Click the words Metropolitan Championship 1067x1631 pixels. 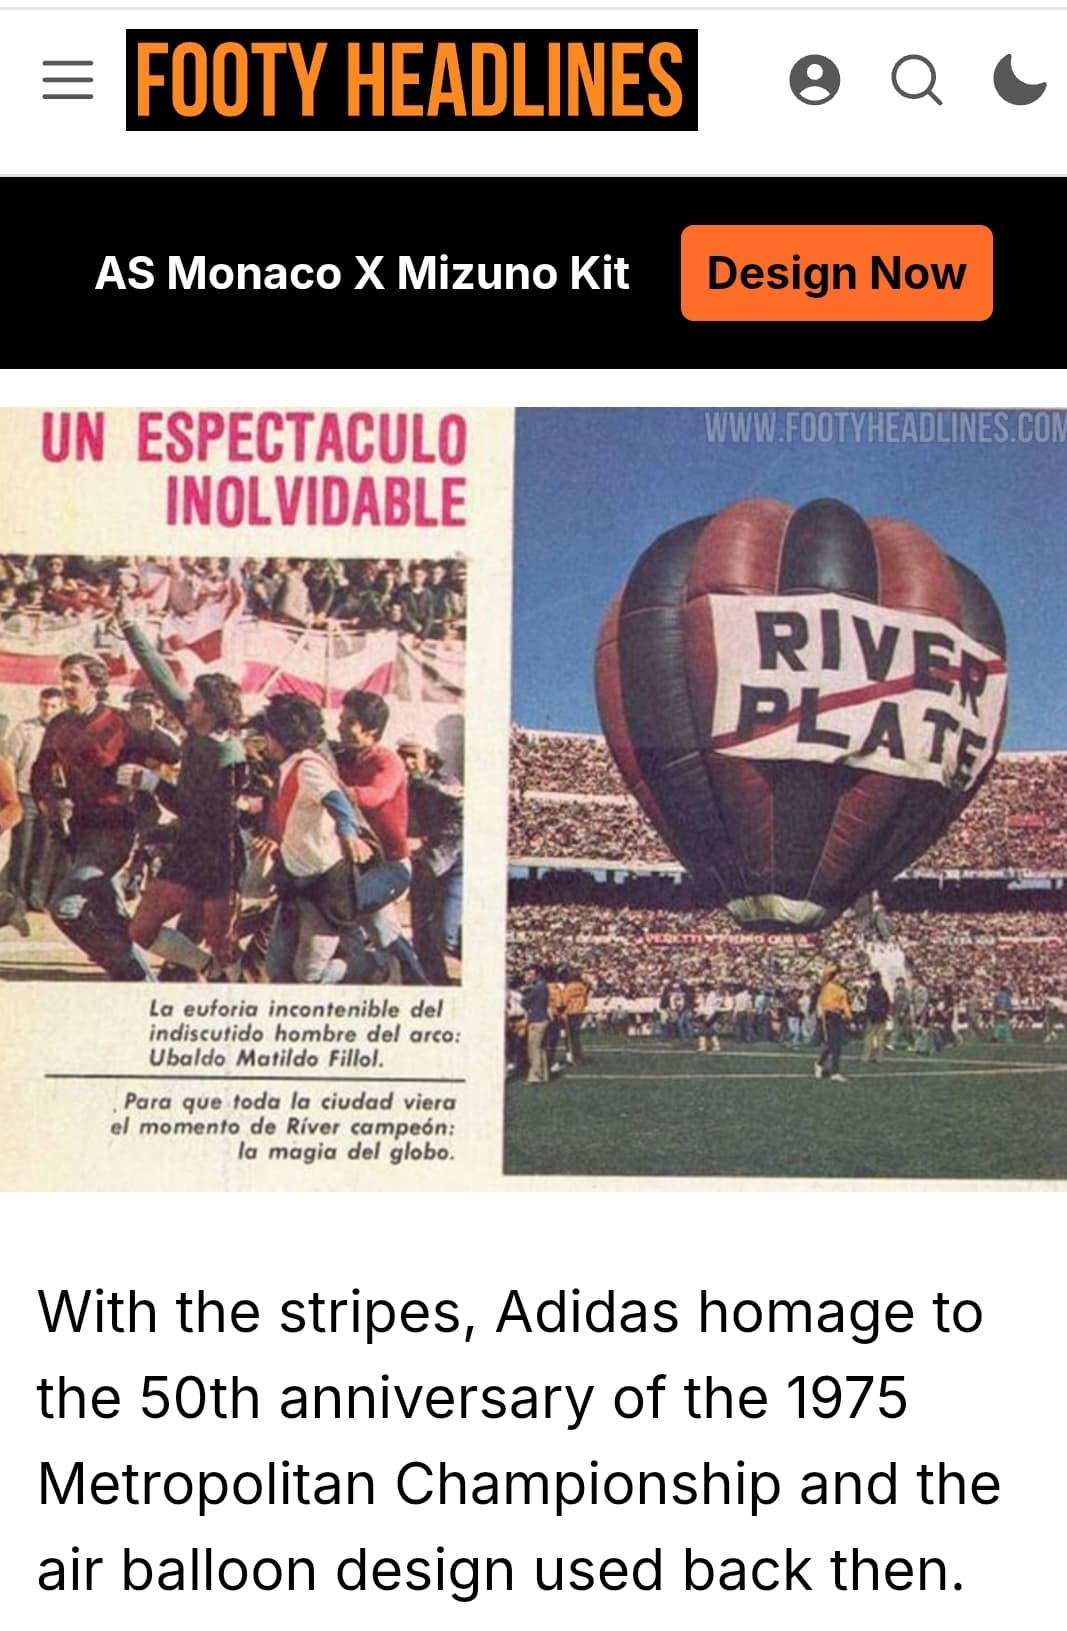[x=409, y=1484]
